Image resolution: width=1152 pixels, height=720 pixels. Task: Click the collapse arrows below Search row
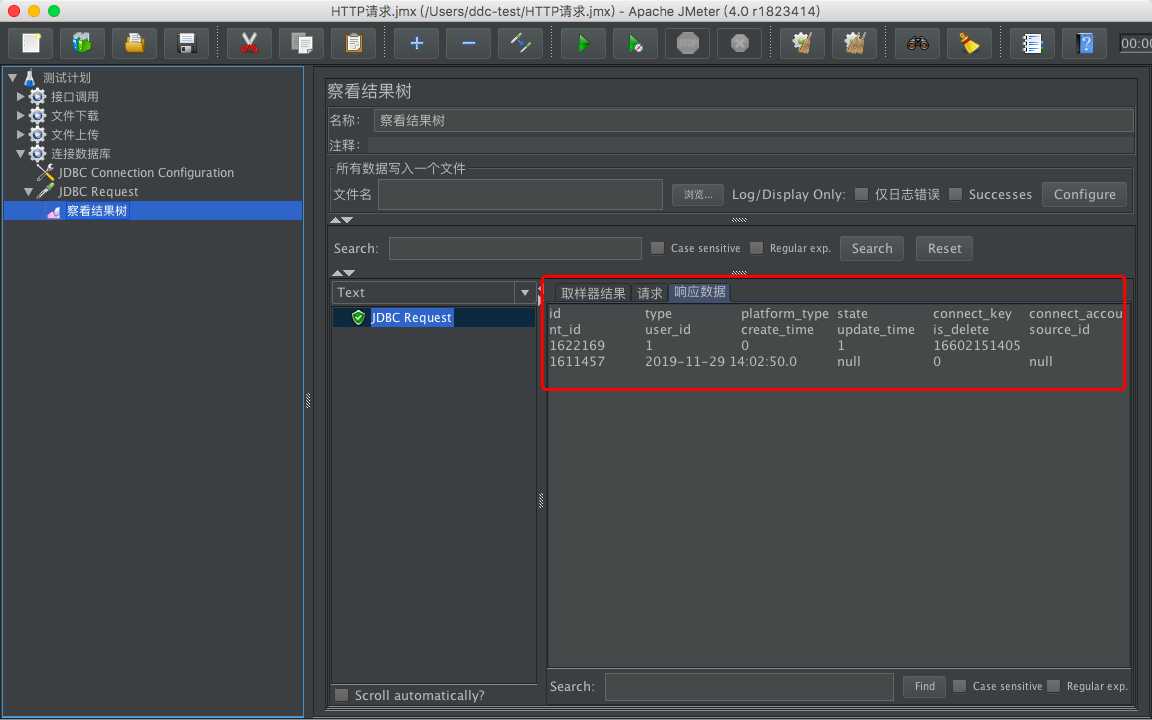tap(344, 273)
